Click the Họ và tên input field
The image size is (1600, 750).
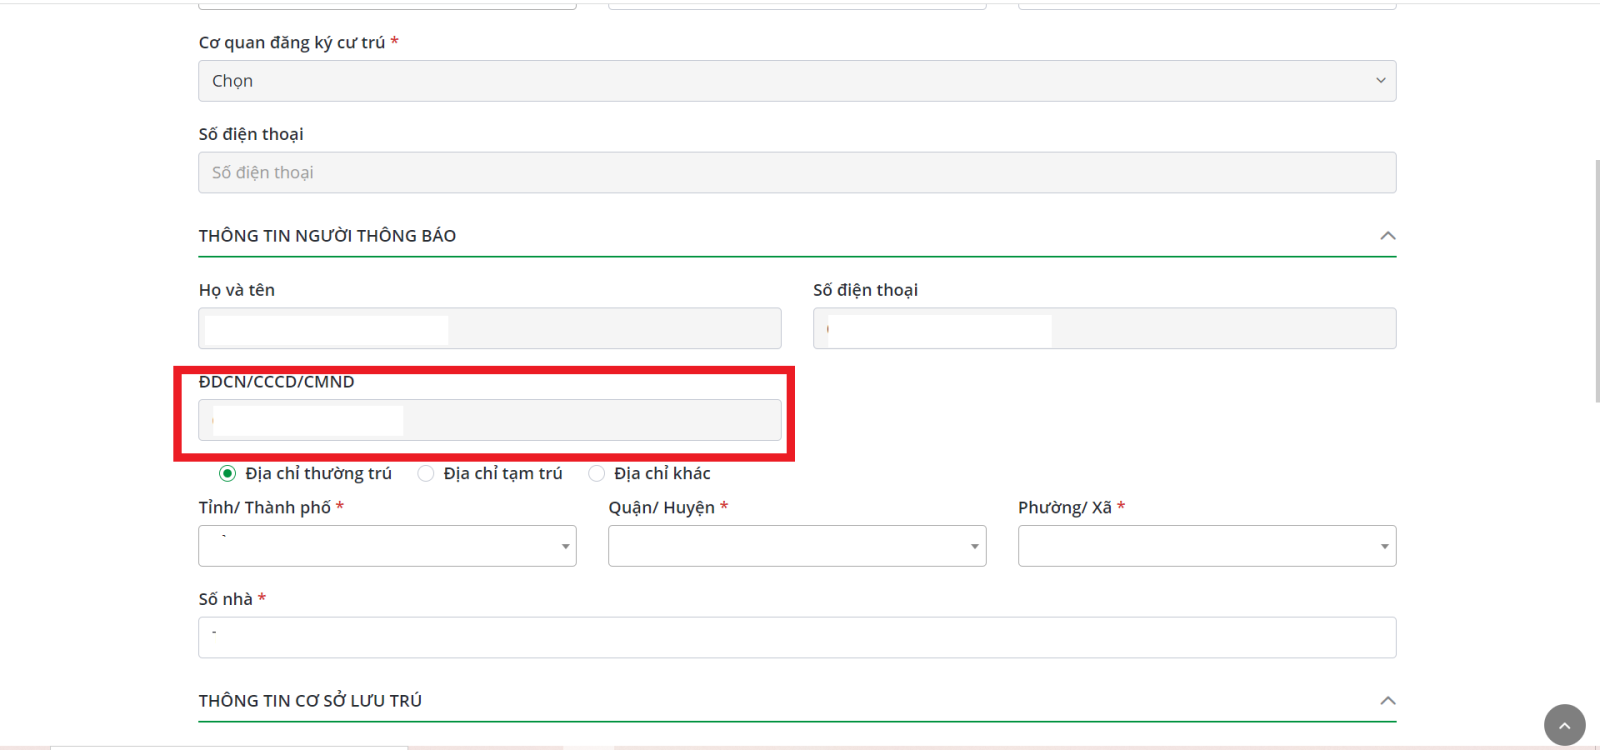tap(490, 328)
